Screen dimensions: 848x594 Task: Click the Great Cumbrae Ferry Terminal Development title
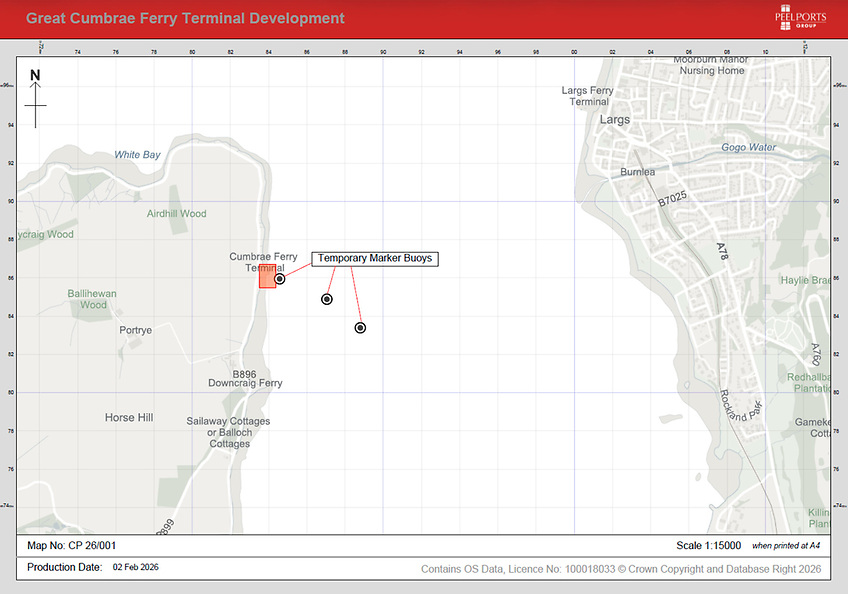(x=185, y=18)
